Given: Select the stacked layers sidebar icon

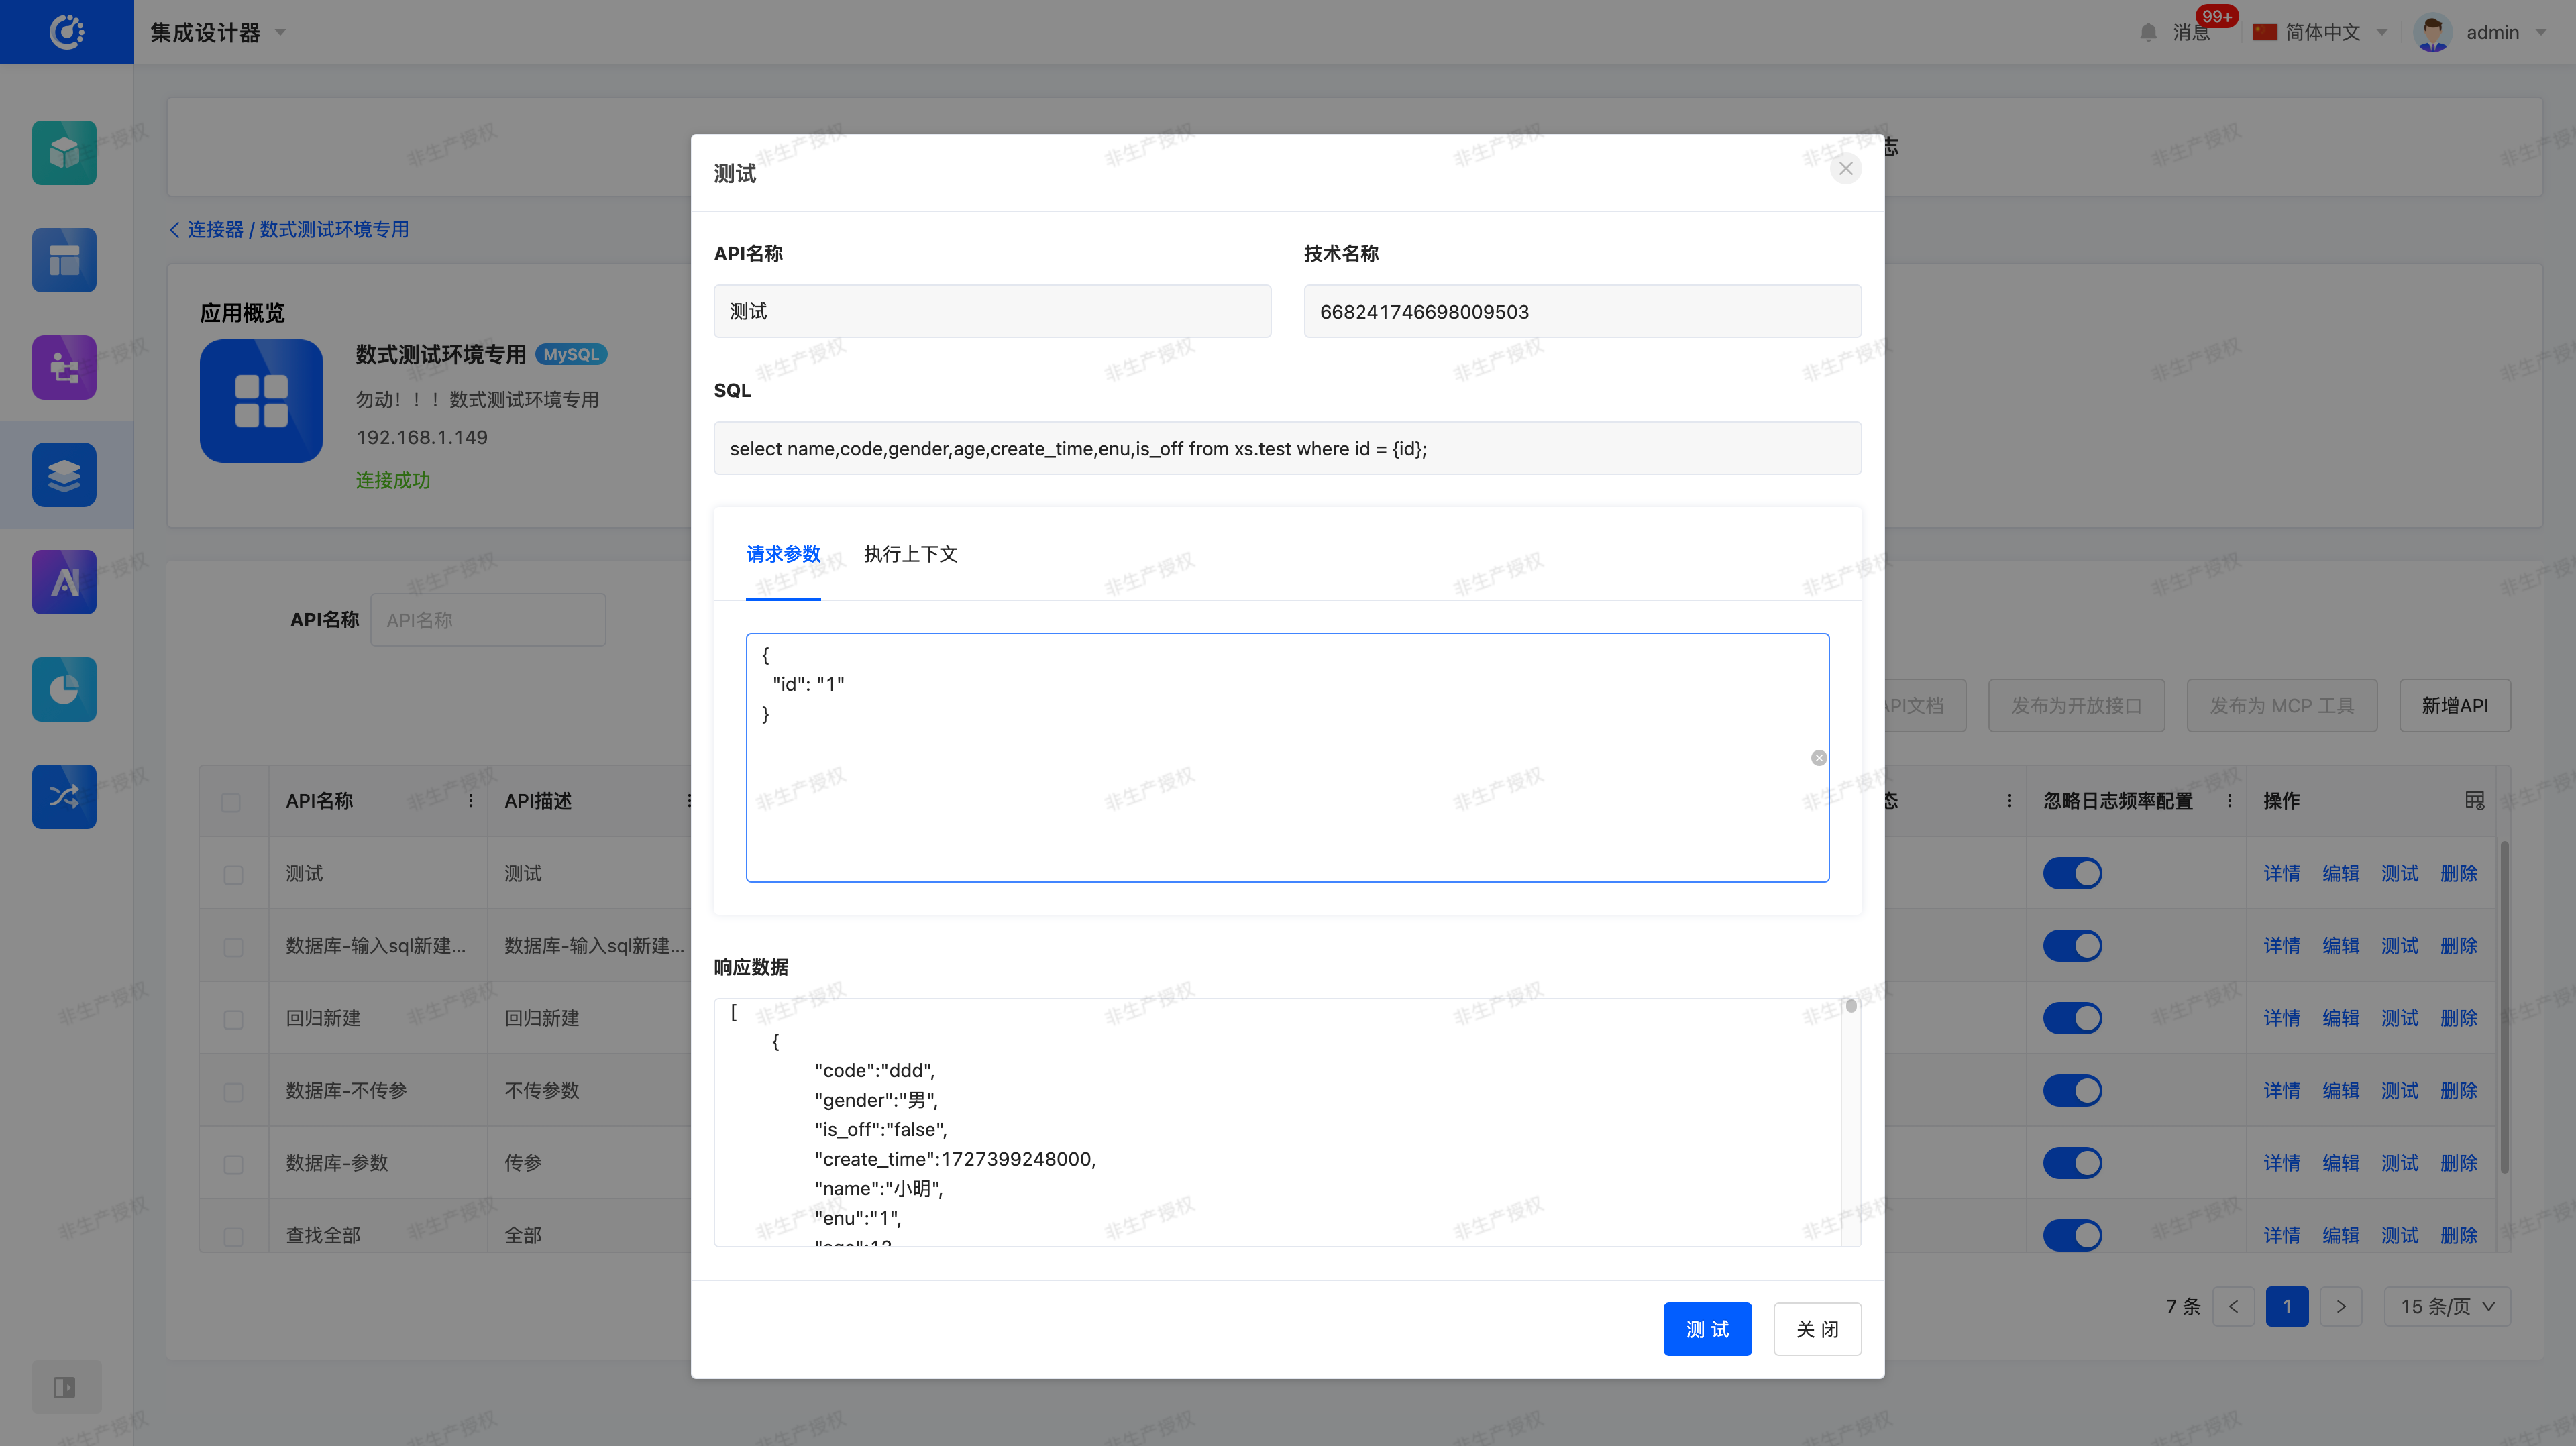Looking at the screenshot, I should click(x=64, y=474).
